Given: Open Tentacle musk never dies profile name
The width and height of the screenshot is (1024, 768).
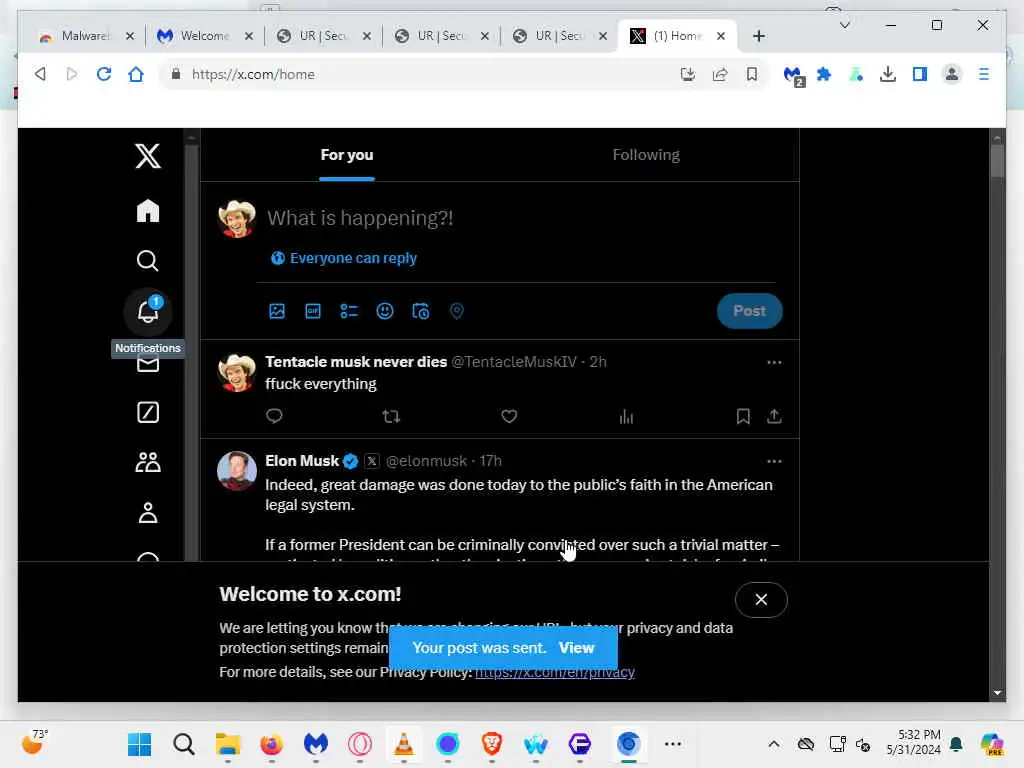Looking at the screenshot, I should point(356,362).
